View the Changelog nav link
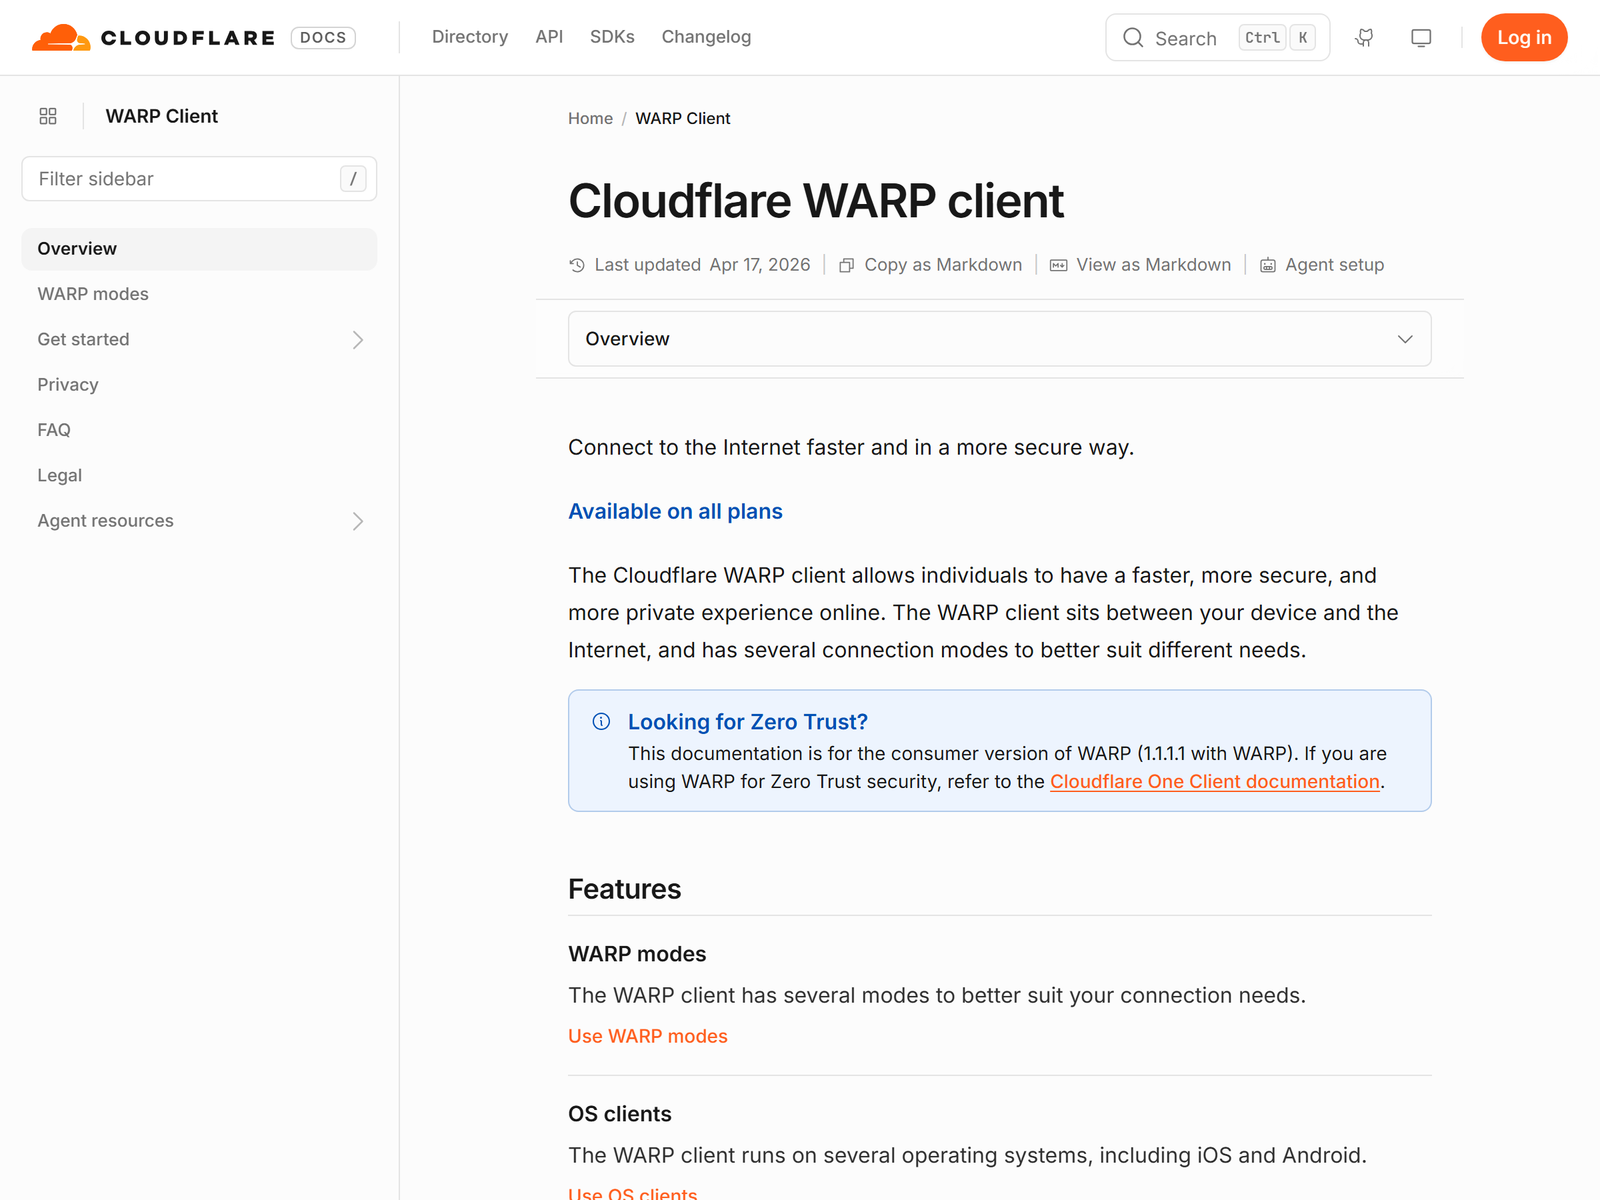 point(706,37)
